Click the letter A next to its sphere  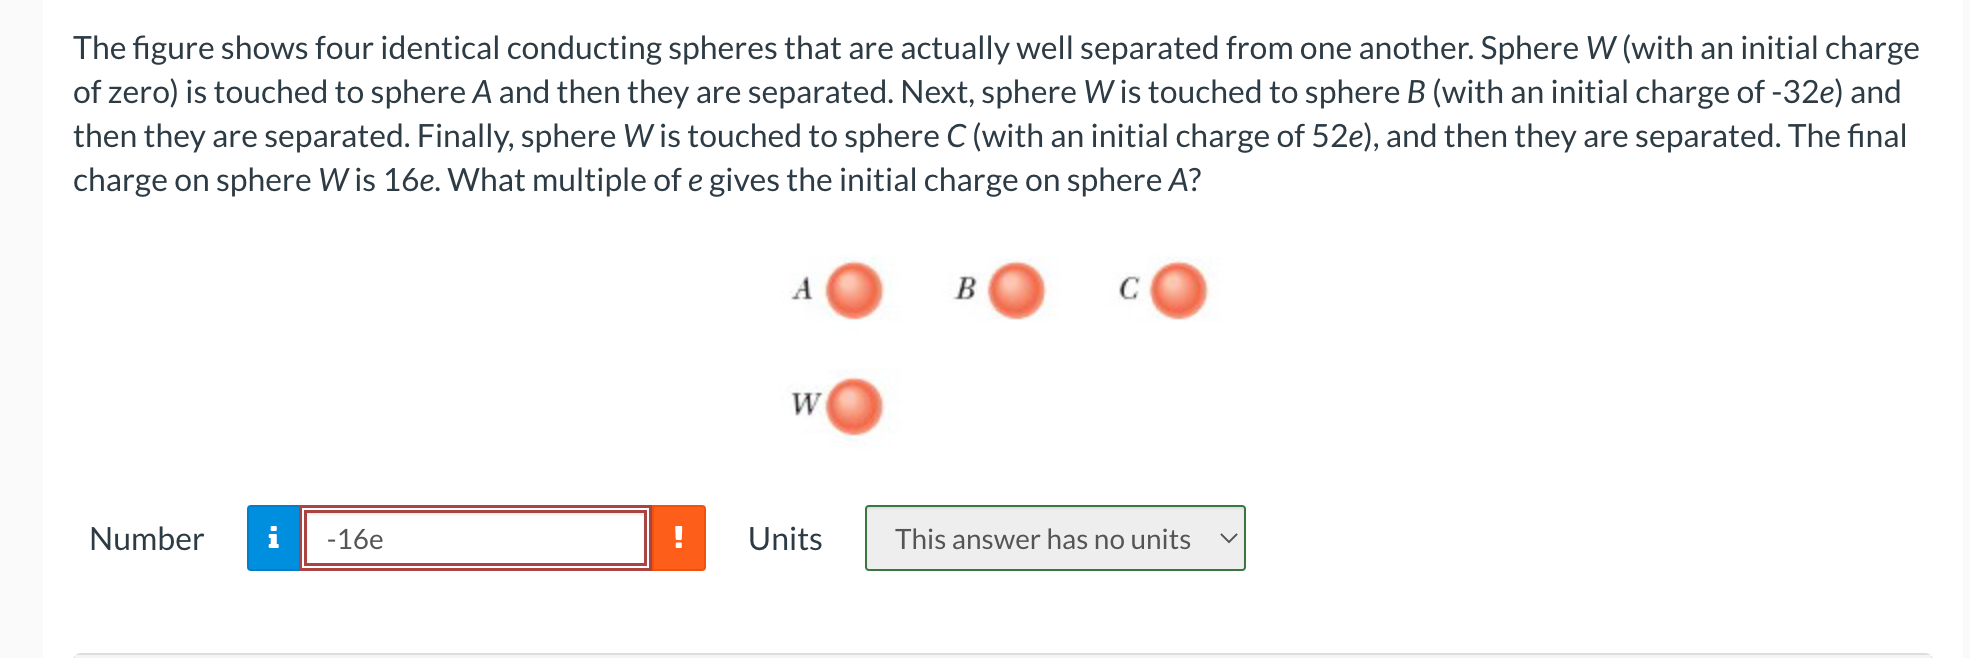801,289
